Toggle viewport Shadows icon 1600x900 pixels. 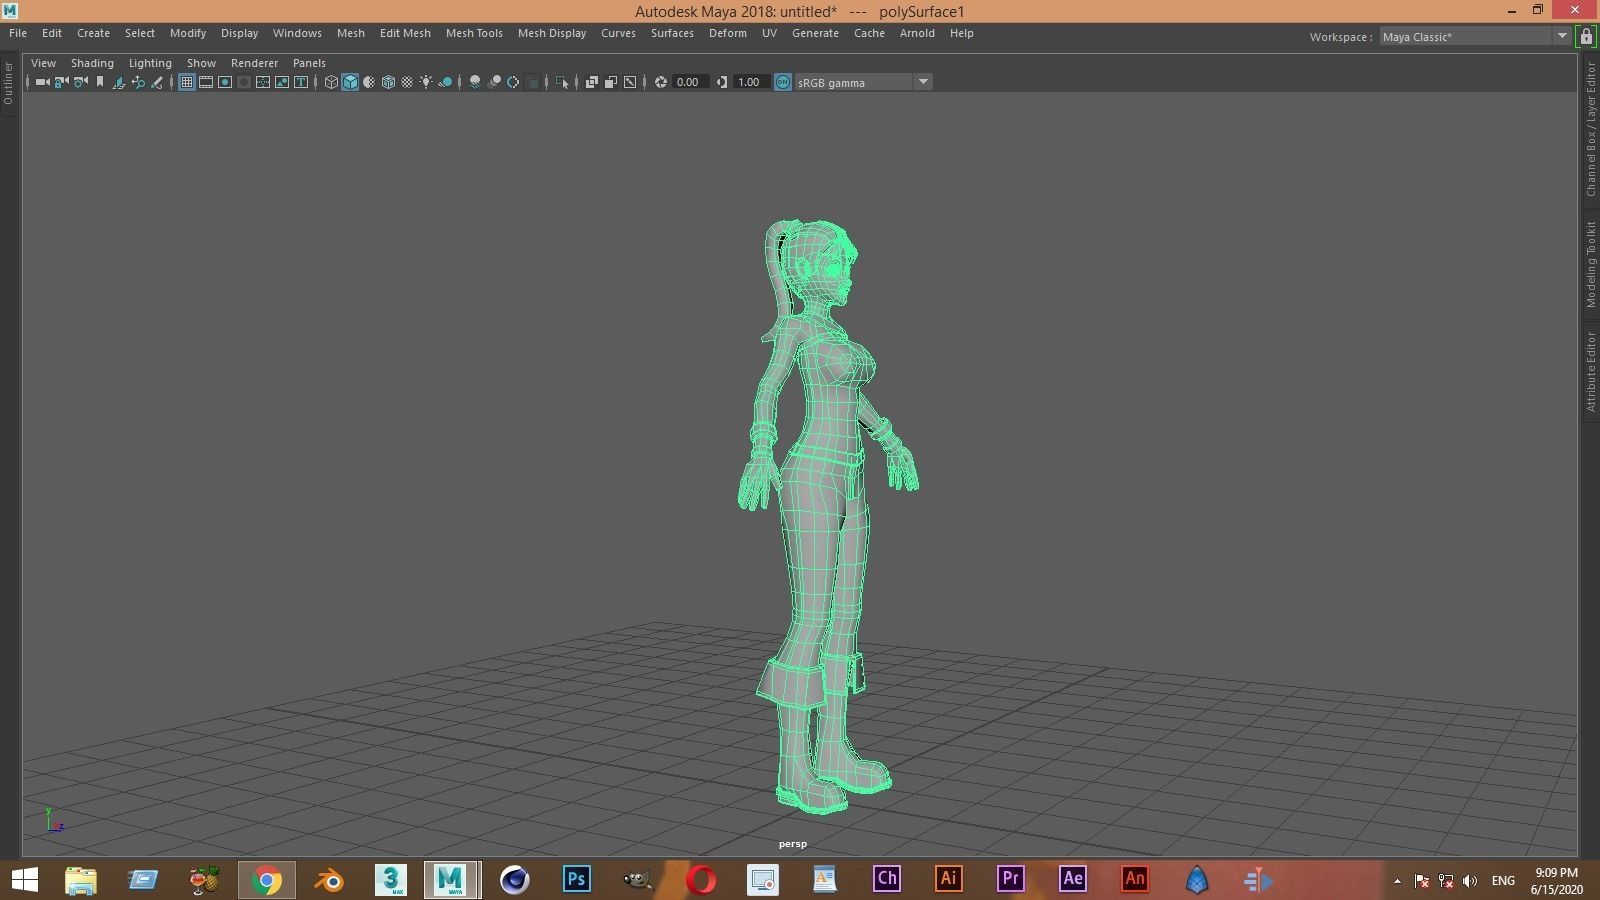click(x=446, y=82)
